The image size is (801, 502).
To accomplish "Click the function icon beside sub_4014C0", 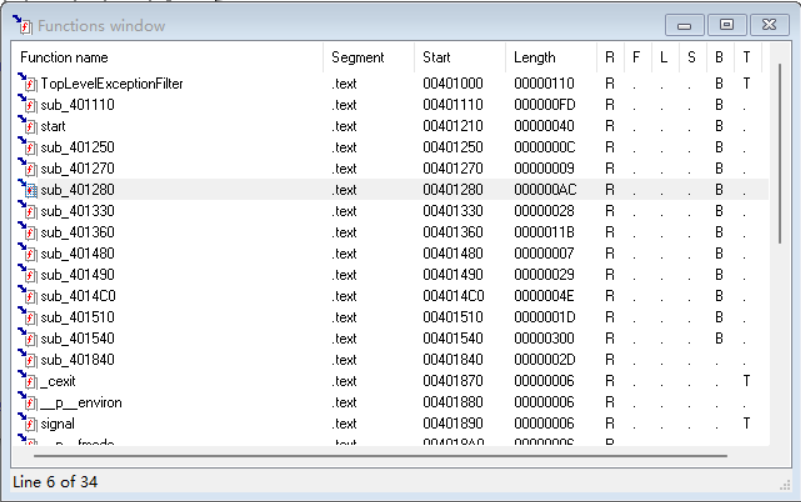I will 28,296.
